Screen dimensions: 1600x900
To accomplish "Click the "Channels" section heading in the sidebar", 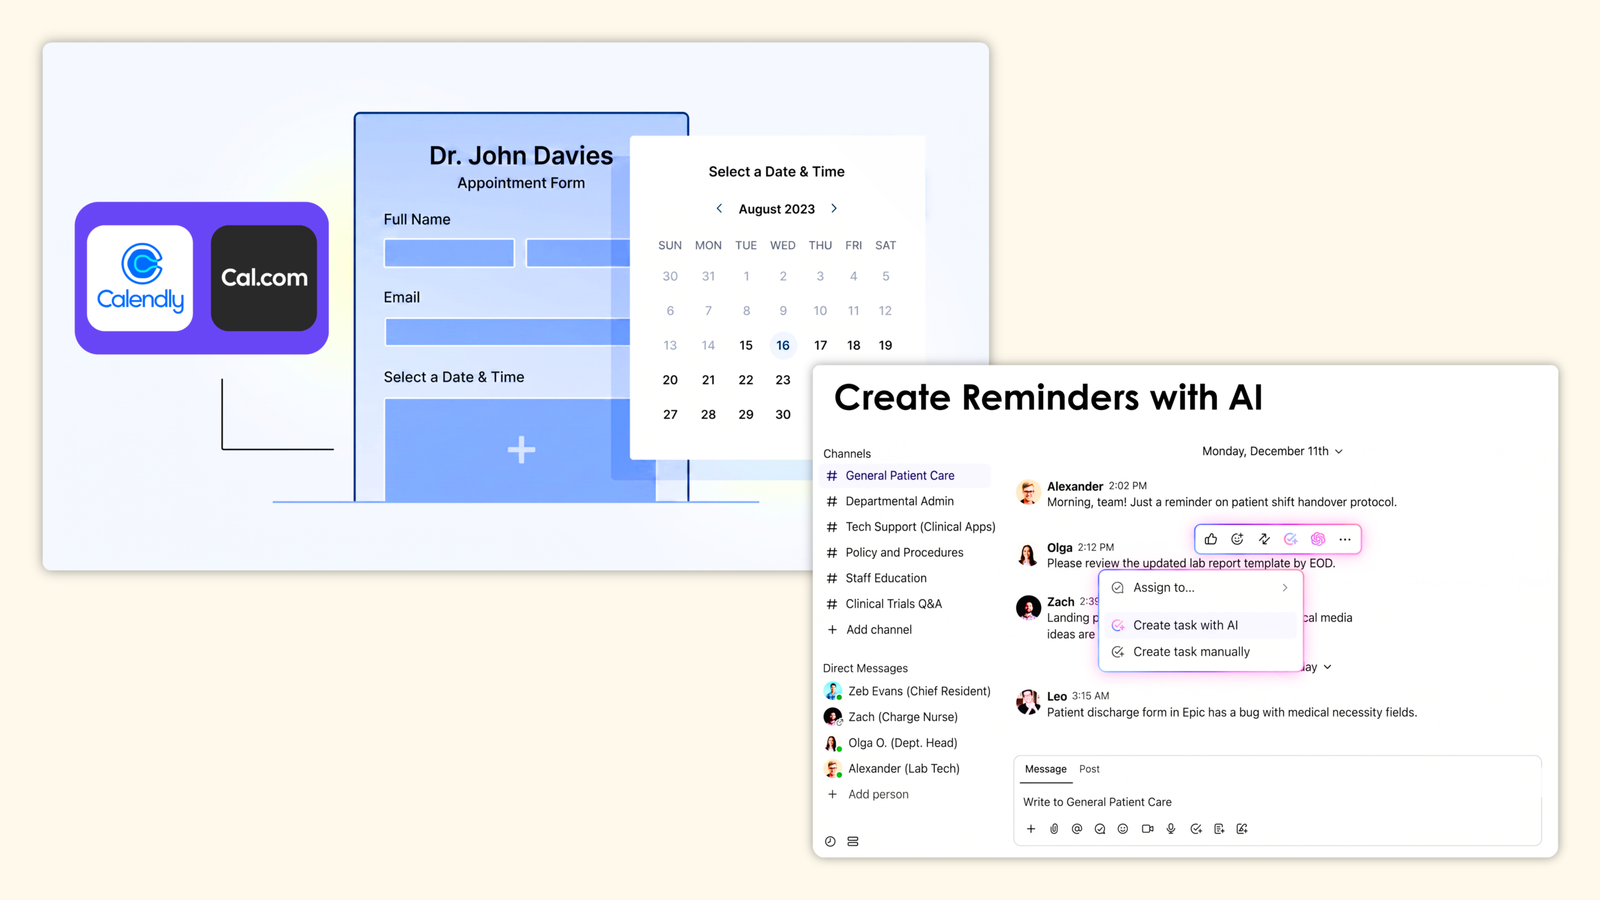I will pos(847,454).
